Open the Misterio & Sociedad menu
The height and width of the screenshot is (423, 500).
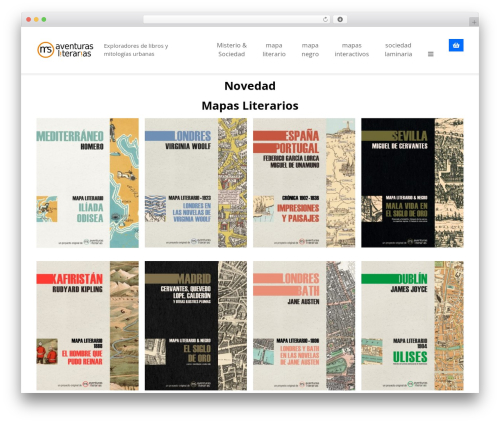(232, 50)
